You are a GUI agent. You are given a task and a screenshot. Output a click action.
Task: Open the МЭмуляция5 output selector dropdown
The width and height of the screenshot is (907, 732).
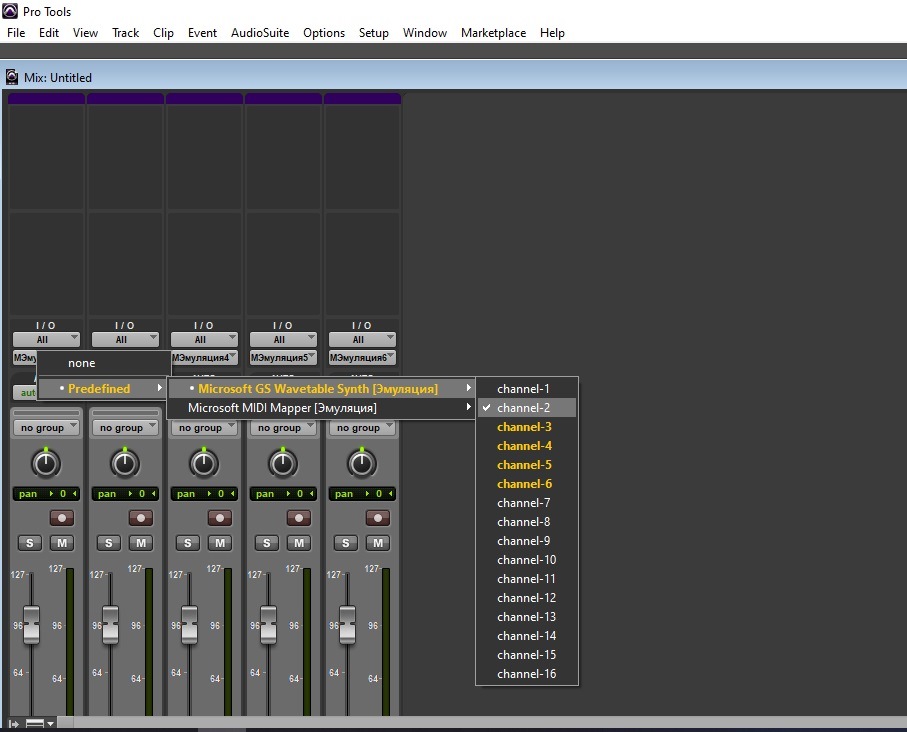click(282, 357)
